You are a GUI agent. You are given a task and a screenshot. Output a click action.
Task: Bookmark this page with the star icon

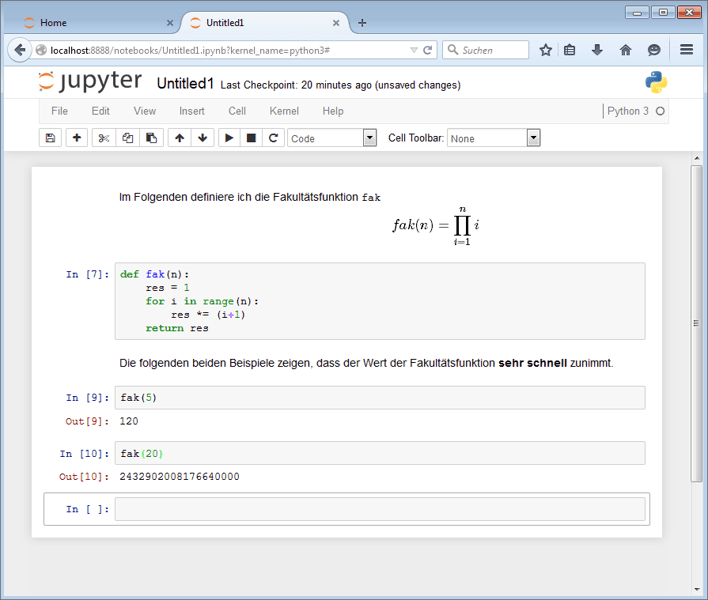(x=546, y=50)
